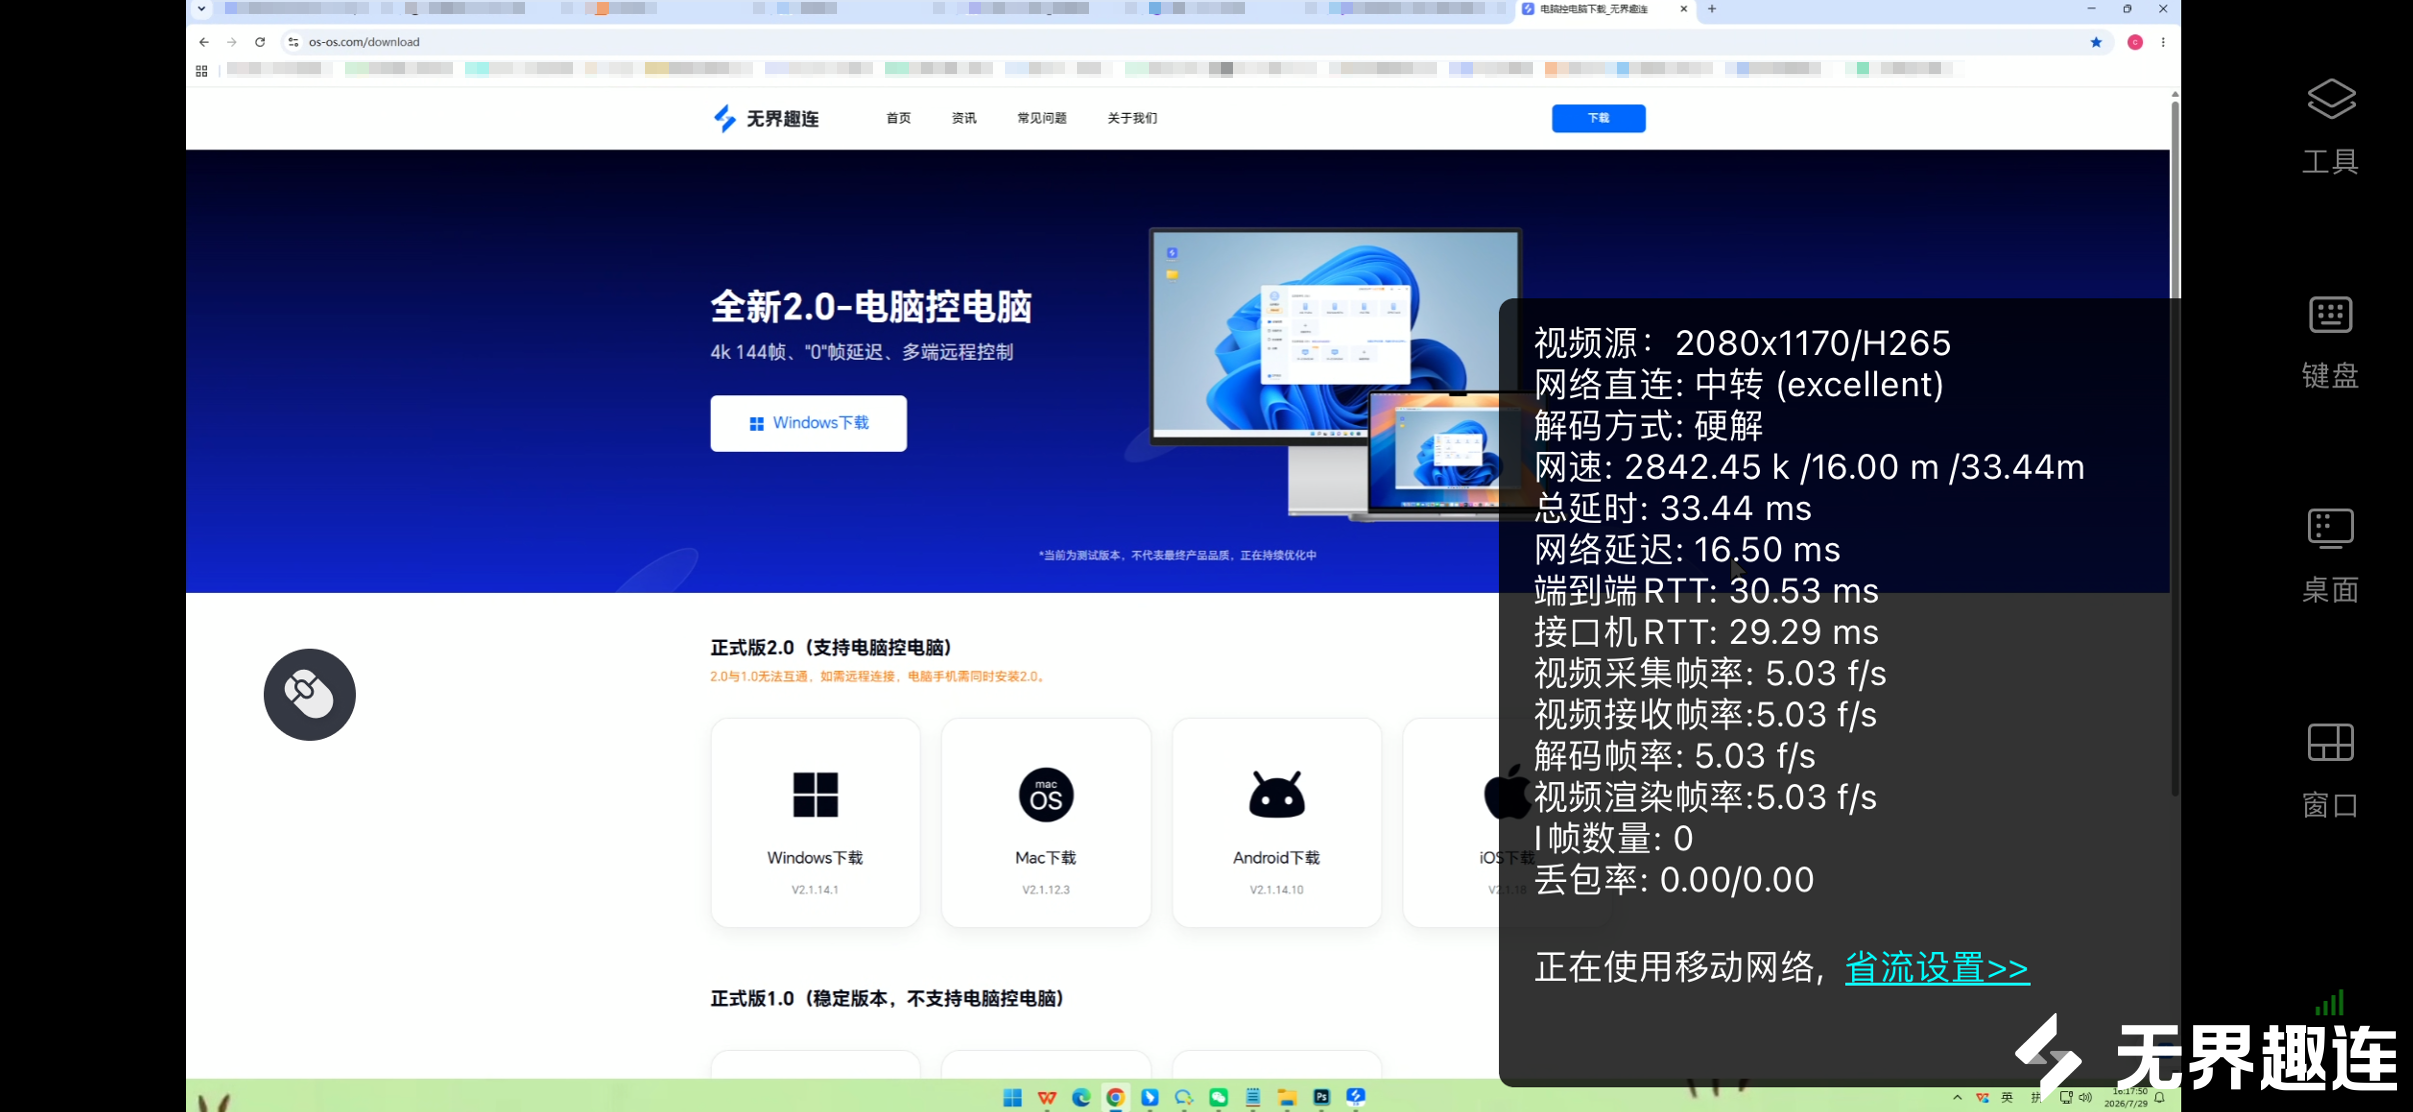2413x1112 pixels.
Task: Launch Microsoft Edge from the taskbar
Action: point(1081,1097)
